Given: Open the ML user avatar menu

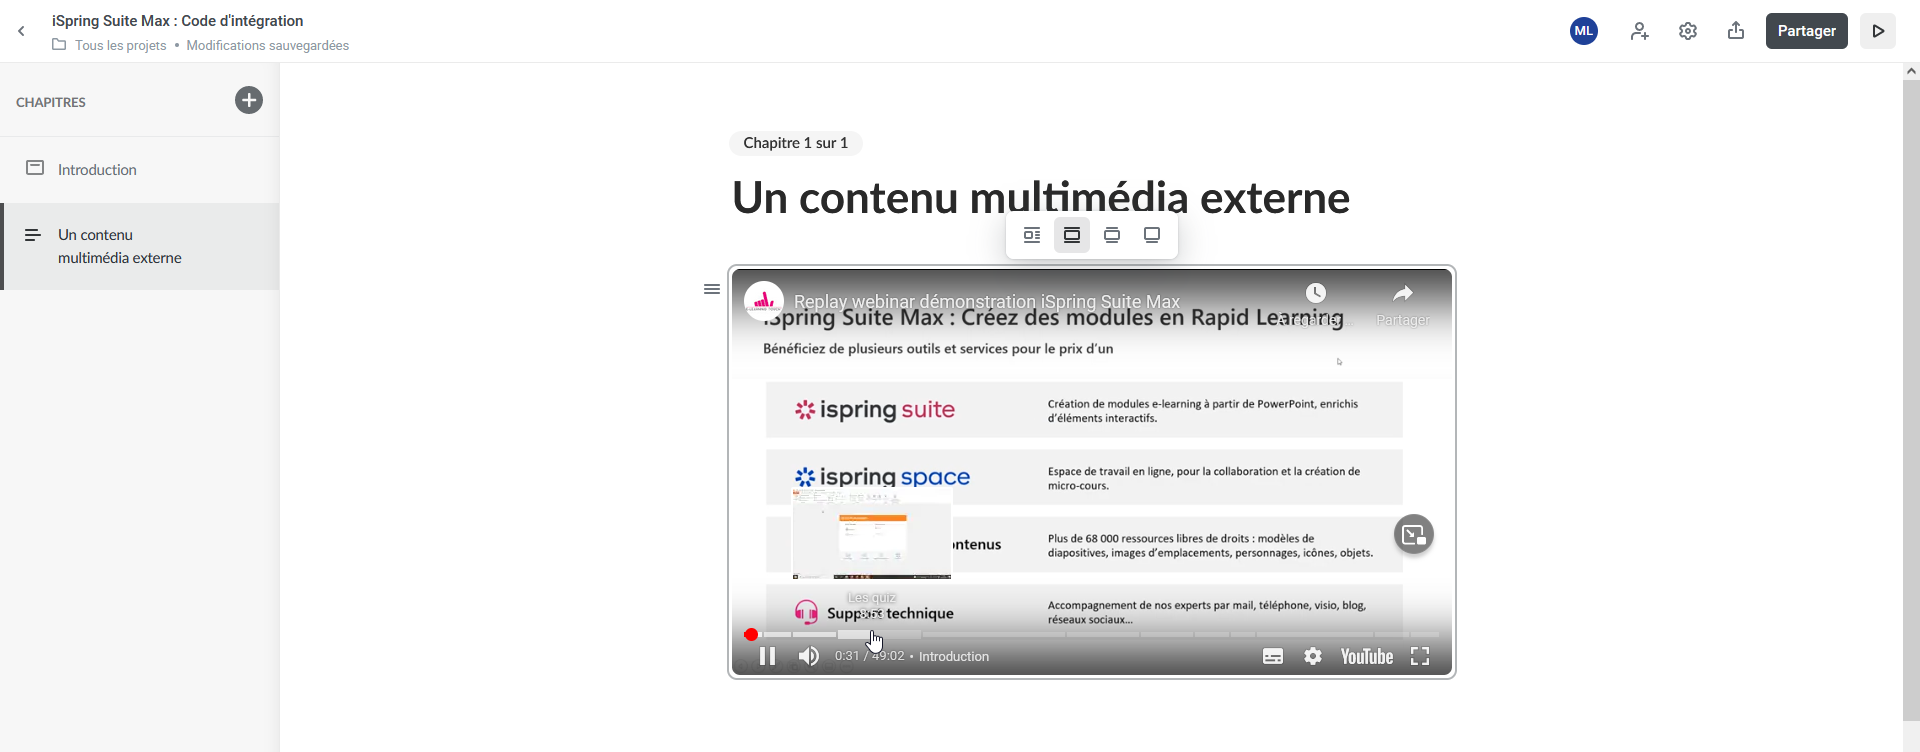Looking at the screenshot, I should point(1583,31).
